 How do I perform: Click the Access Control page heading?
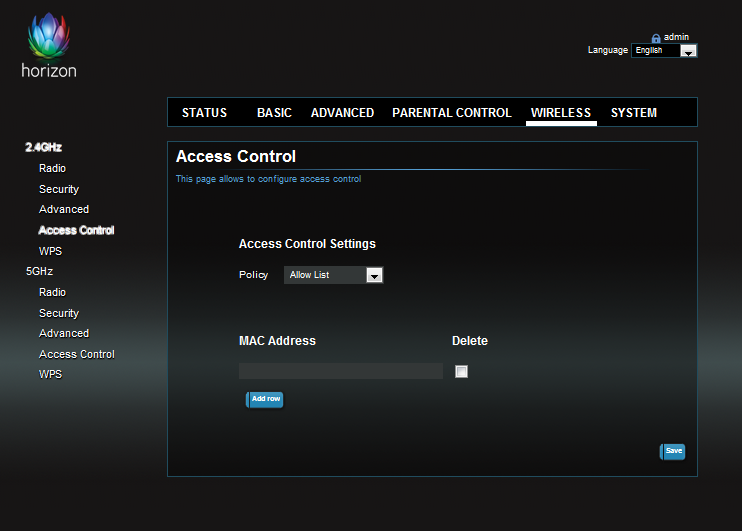(236, 157)
